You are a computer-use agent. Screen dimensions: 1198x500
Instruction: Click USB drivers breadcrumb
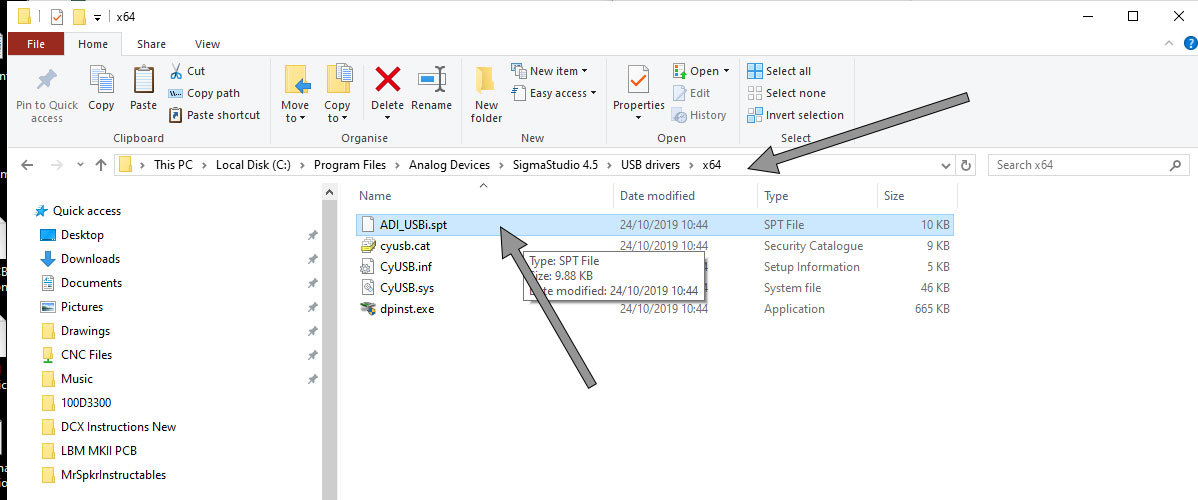coord(651,165)
